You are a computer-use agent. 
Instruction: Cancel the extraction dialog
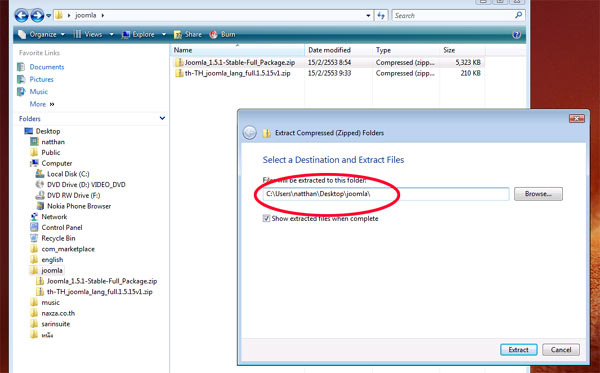click(x=561, y=350)
